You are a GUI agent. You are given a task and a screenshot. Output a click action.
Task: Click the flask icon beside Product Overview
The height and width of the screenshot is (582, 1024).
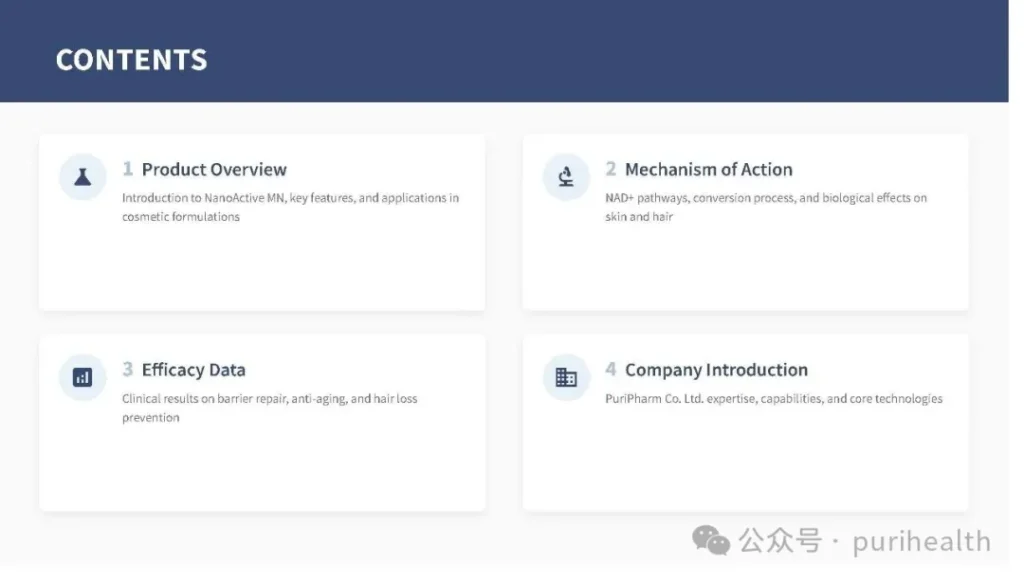tap(82, 177)
